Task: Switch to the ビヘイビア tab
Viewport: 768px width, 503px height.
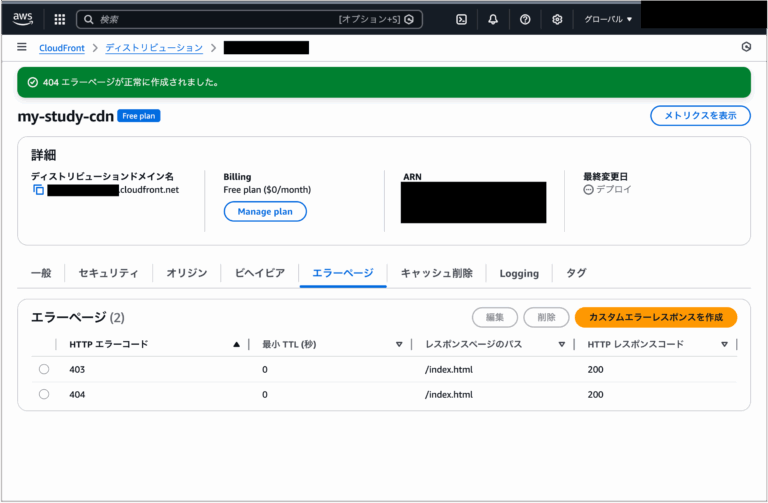Action: pos(259,273)
